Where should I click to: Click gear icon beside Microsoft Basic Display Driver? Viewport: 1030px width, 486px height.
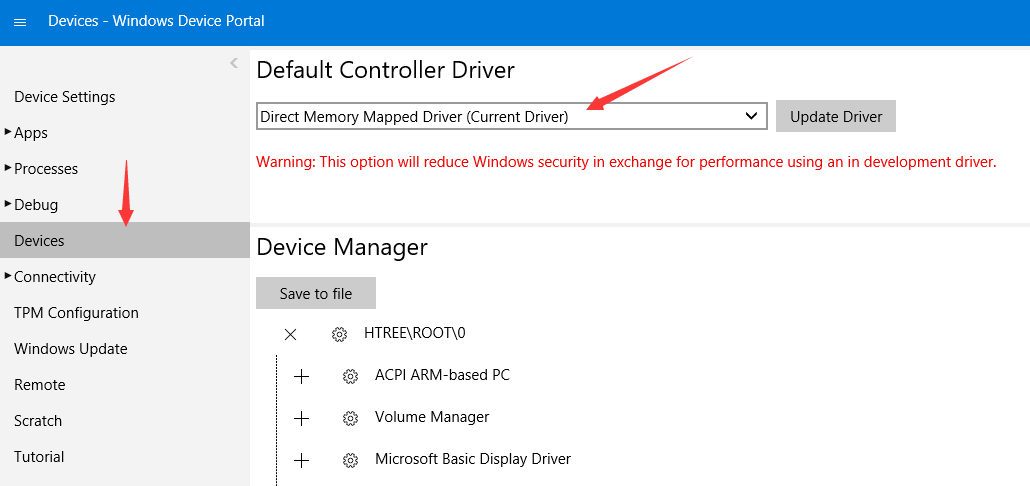[x=350, y=460]
